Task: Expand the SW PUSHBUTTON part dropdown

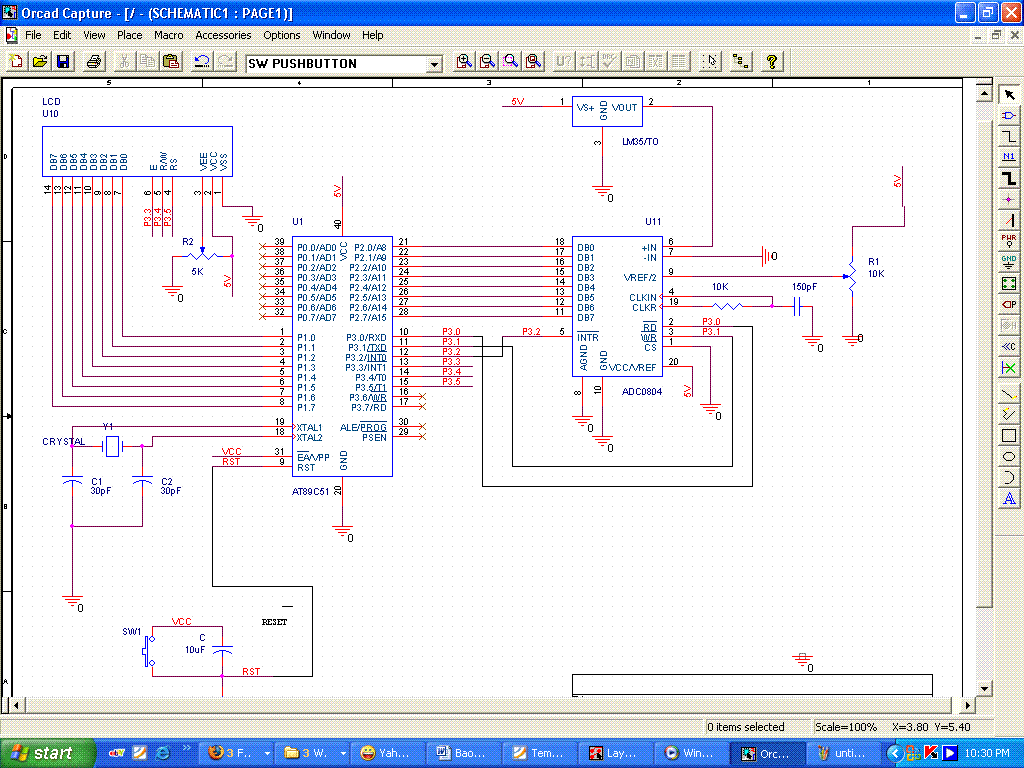Action: click(x=434, y=64)
